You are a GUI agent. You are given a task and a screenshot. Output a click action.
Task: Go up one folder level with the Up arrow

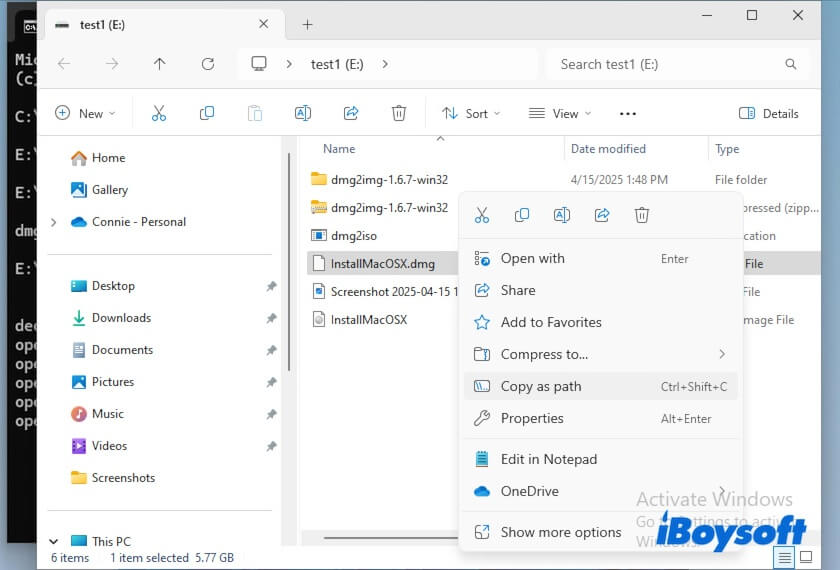159,64
